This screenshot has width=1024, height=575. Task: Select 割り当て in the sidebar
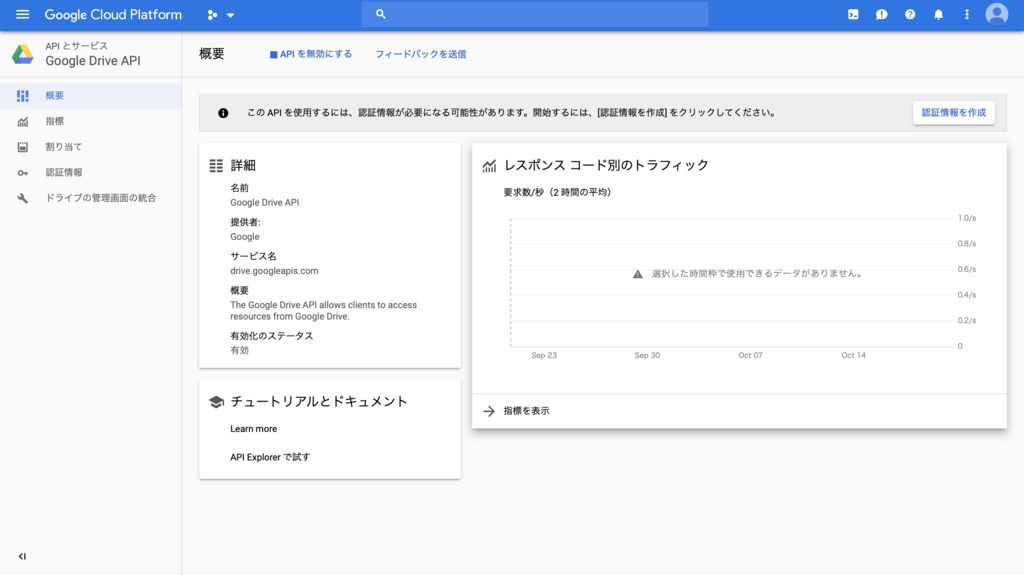pyautogui.click(x=91, y=147)
